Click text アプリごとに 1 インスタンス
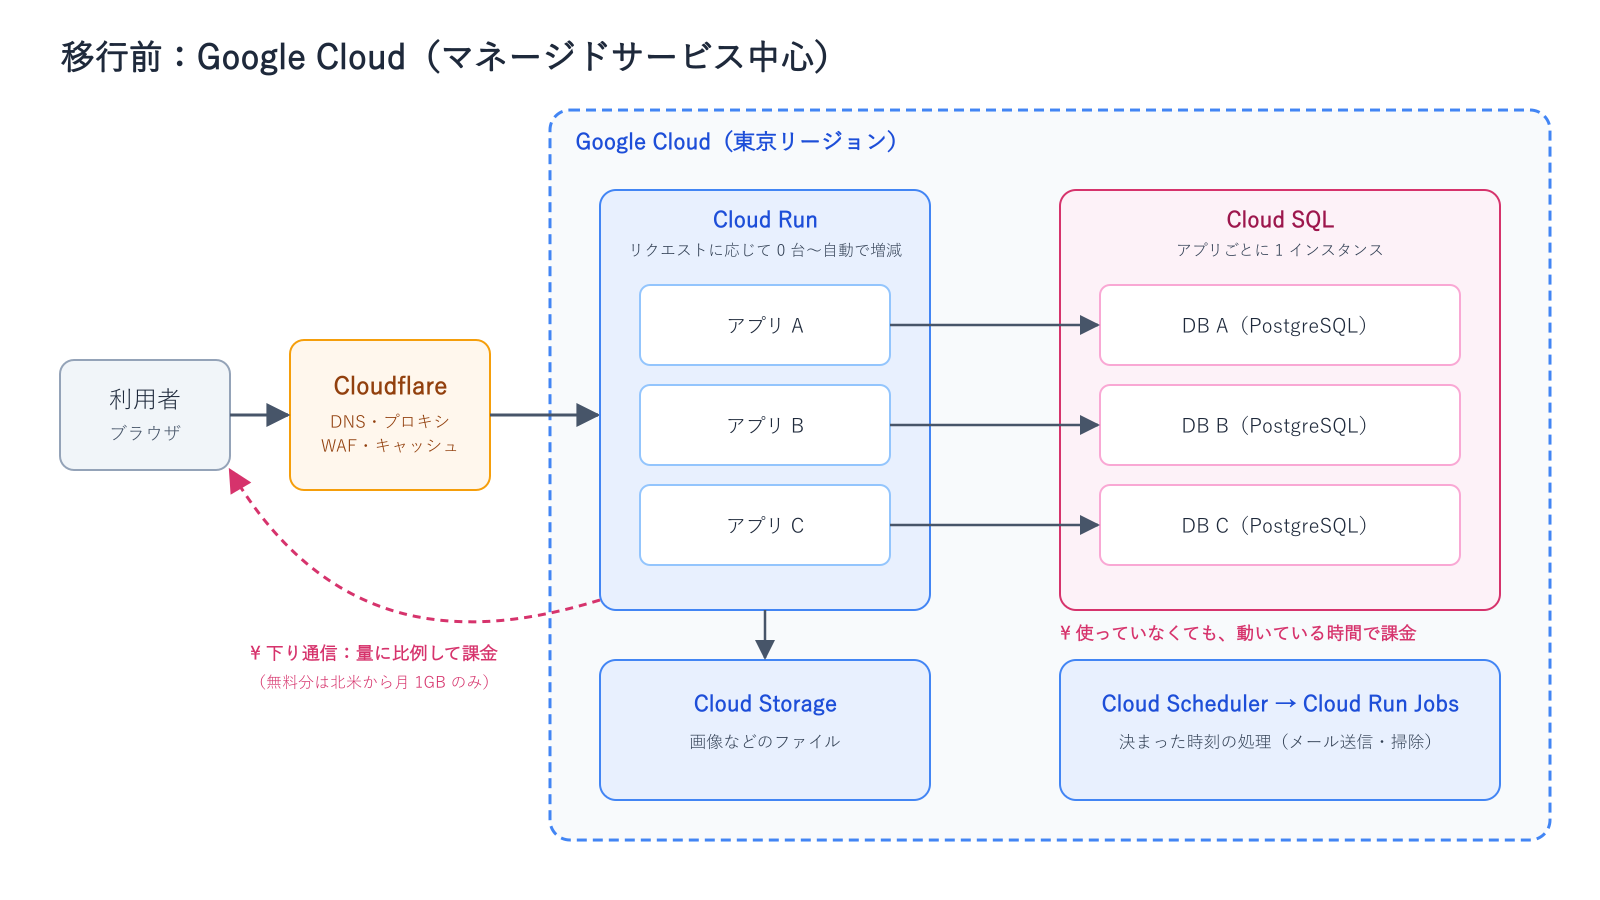This screenshot has height=900, width=1600. point(1280,250)
